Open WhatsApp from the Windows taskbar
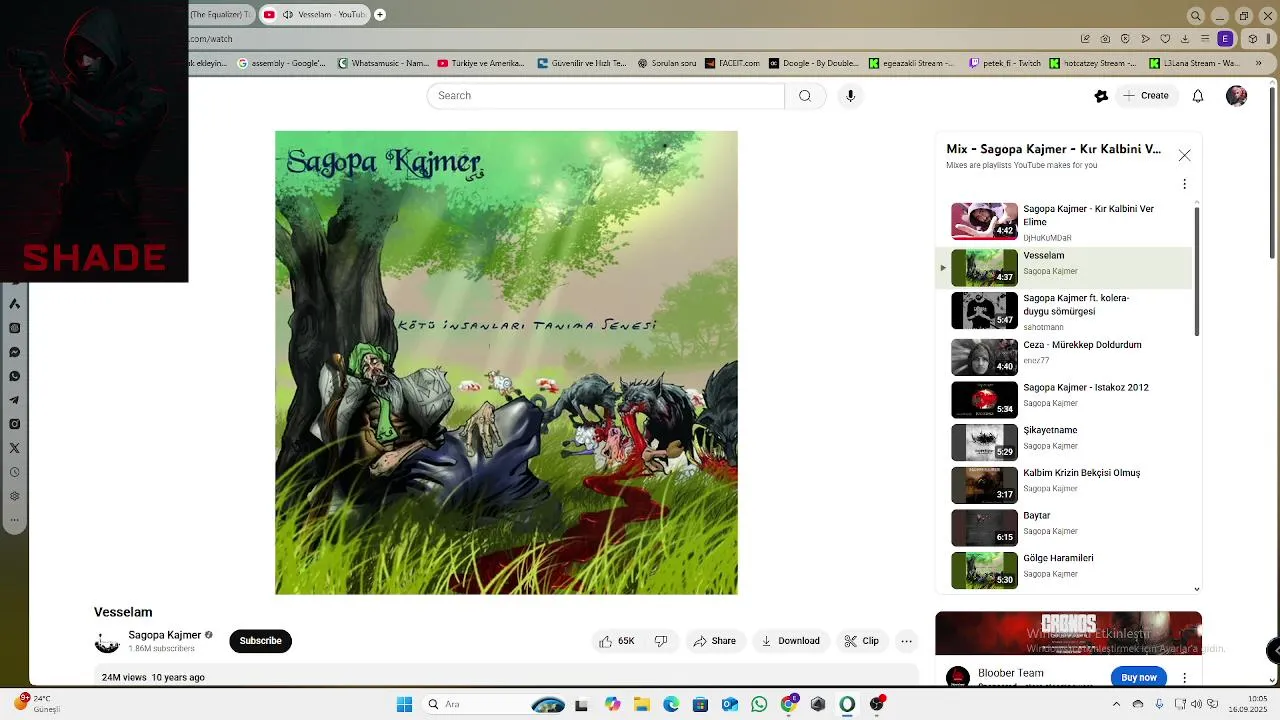The height and width of the screenshot is (720, 1280). tap(759, 704)
